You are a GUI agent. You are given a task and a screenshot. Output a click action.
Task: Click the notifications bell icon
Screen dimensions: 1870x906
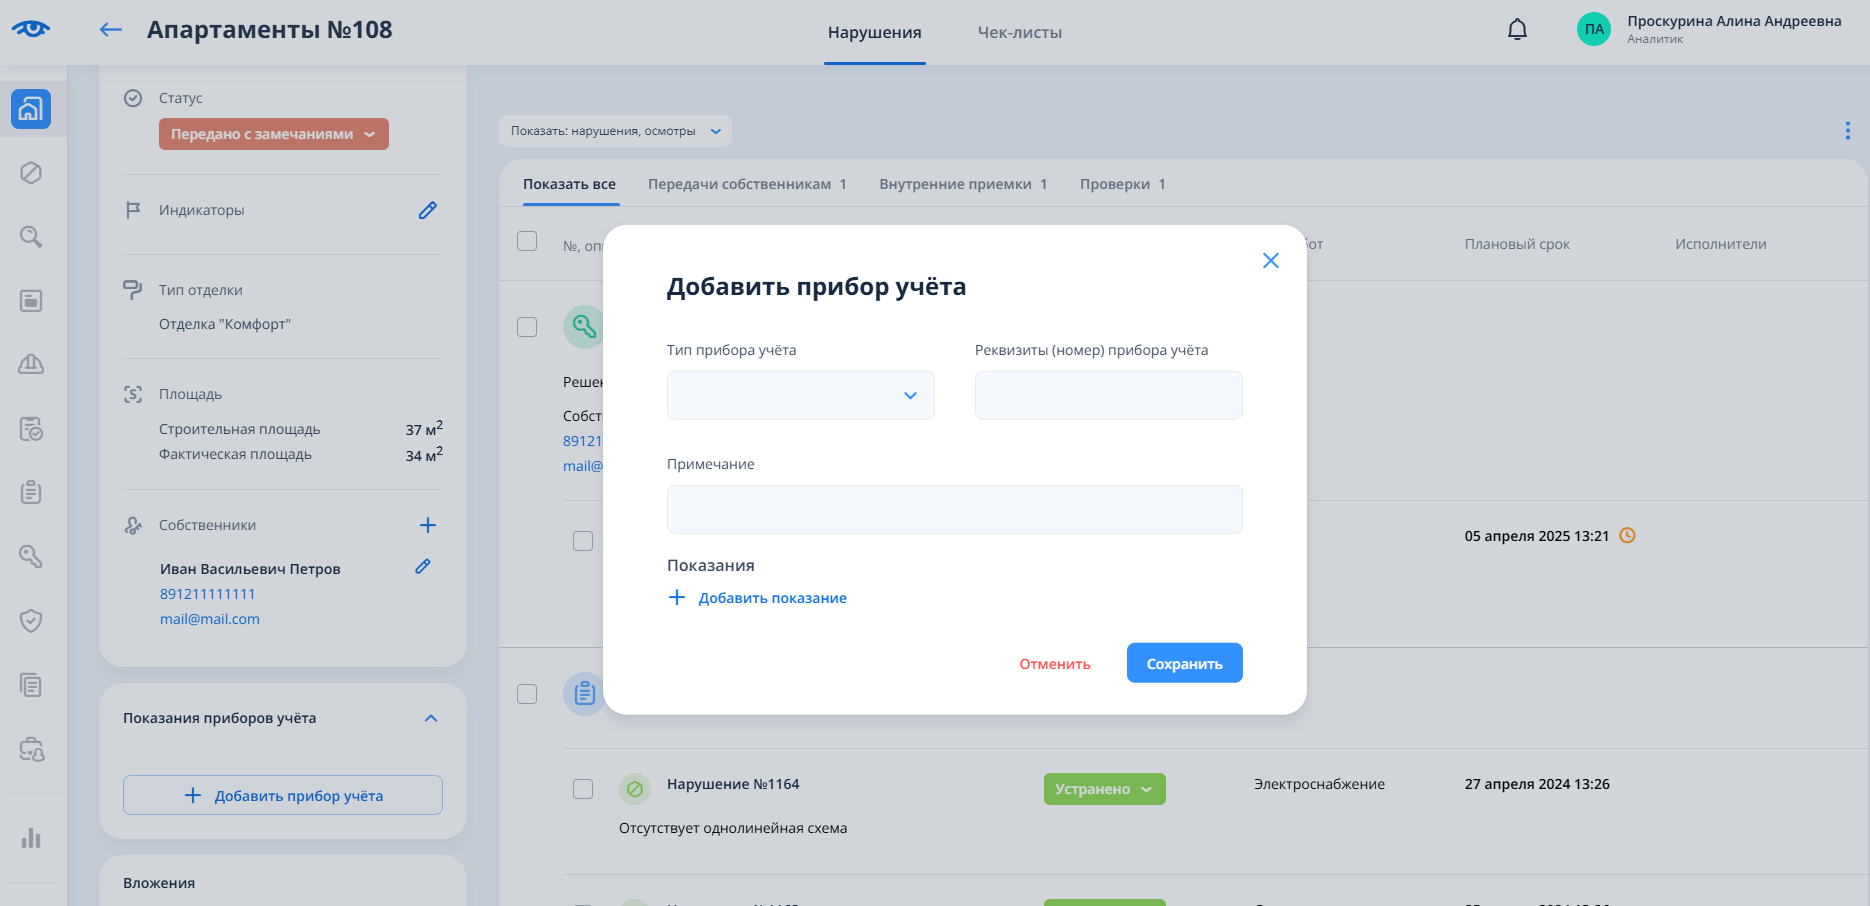point(1517,30)
